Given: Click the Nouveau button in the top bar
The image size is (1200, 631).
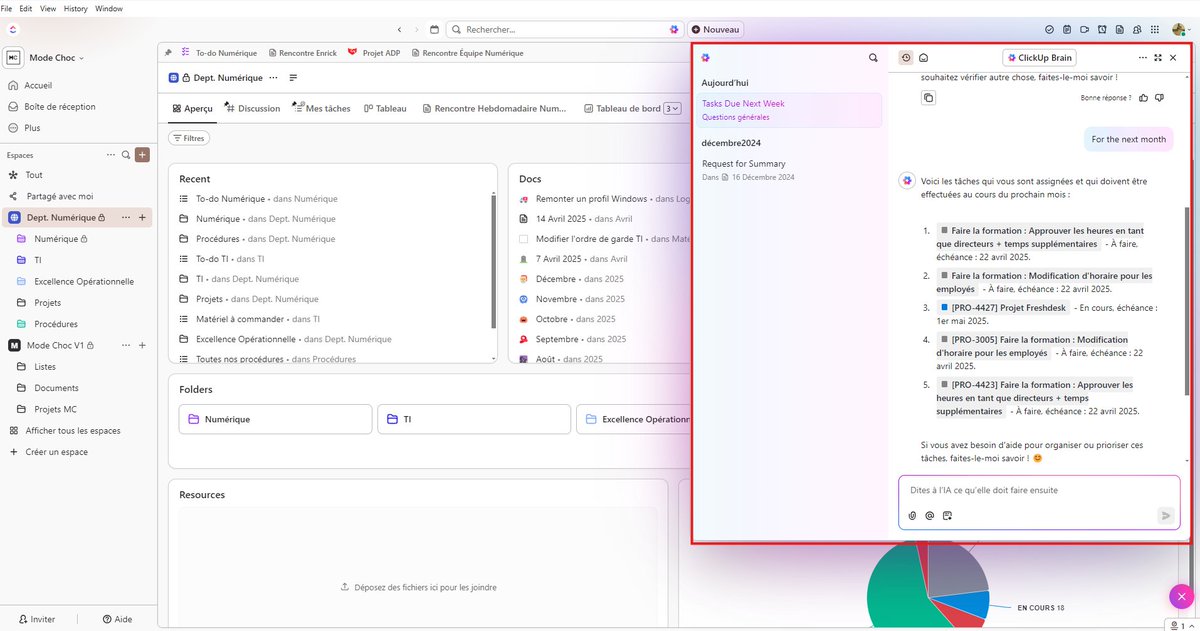Looking at the screenshot, I should (x=716, y=30).
